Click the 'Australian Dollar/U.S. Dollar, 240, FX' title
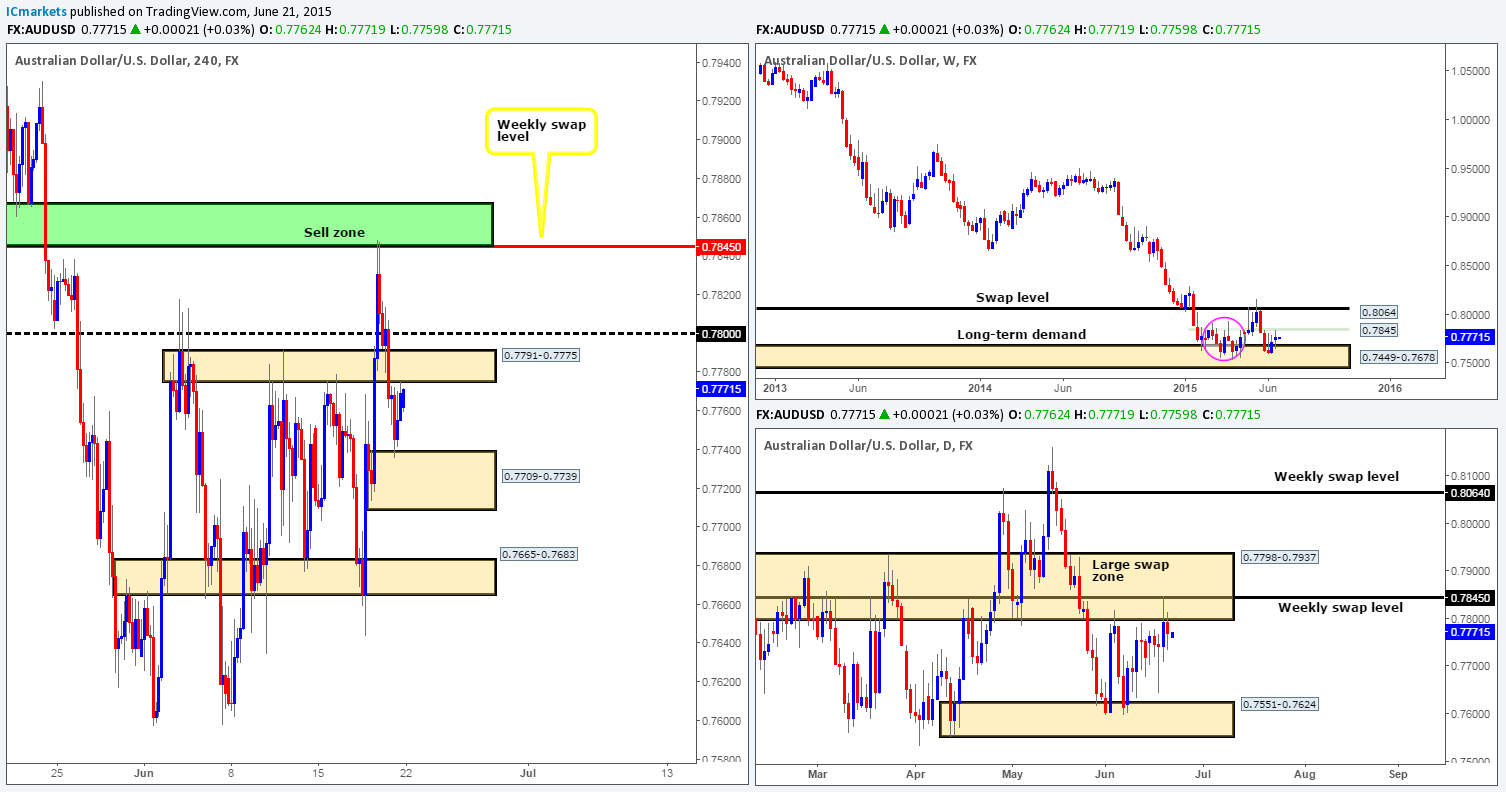This screenshot has height=792, width=1506. point(127,60)
